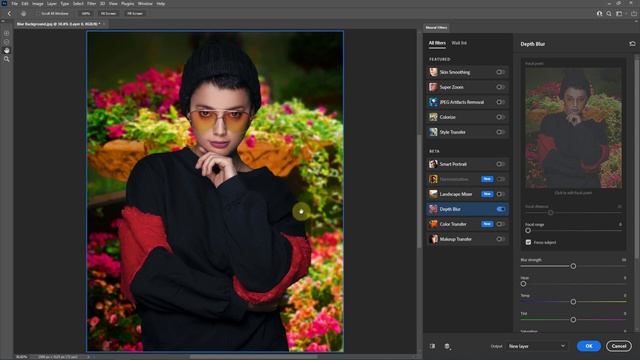
Task: Click the Makeup Transfer filter thumbnail icon
Action: click(433, 239)
